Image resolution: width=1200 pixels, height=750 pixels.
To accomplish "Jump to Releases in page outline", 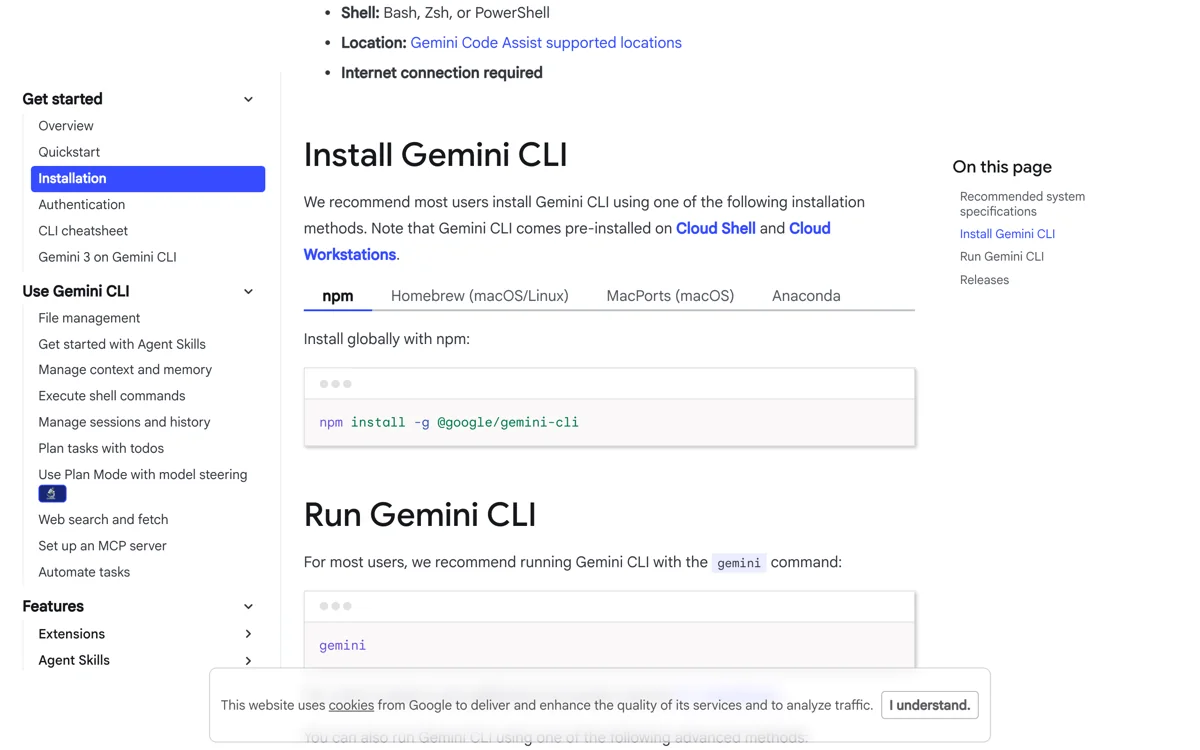I will click(x=984, y=280).
